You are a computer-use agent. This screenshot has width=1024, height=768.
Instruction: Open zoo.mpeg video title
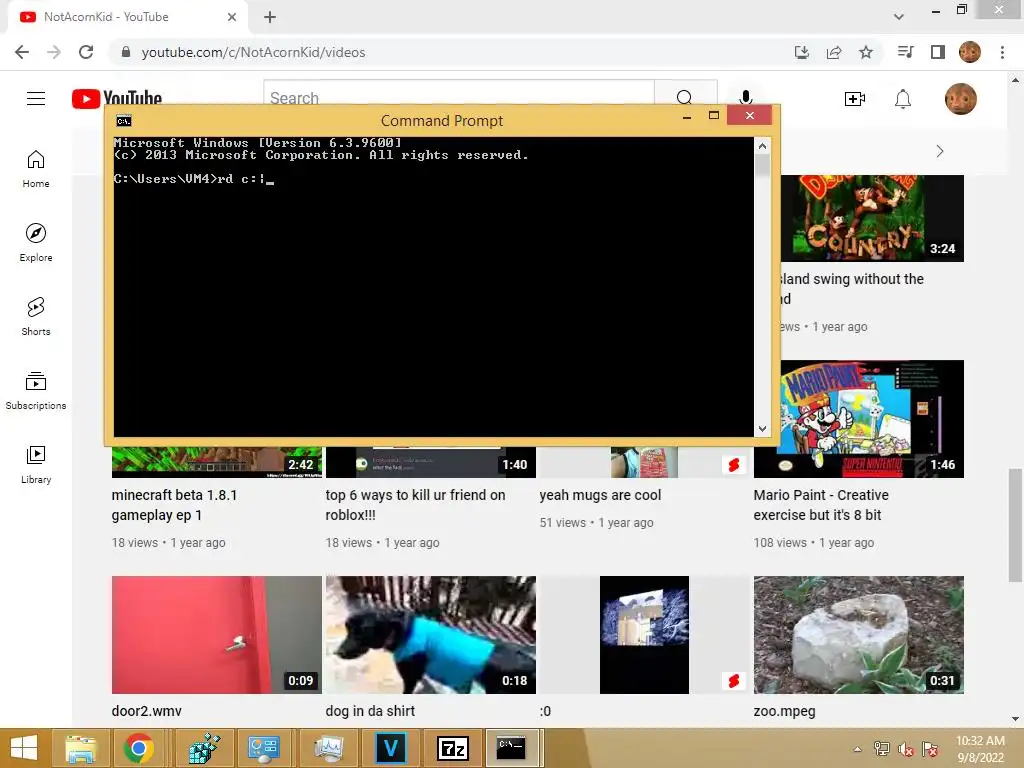pos(784,711)
